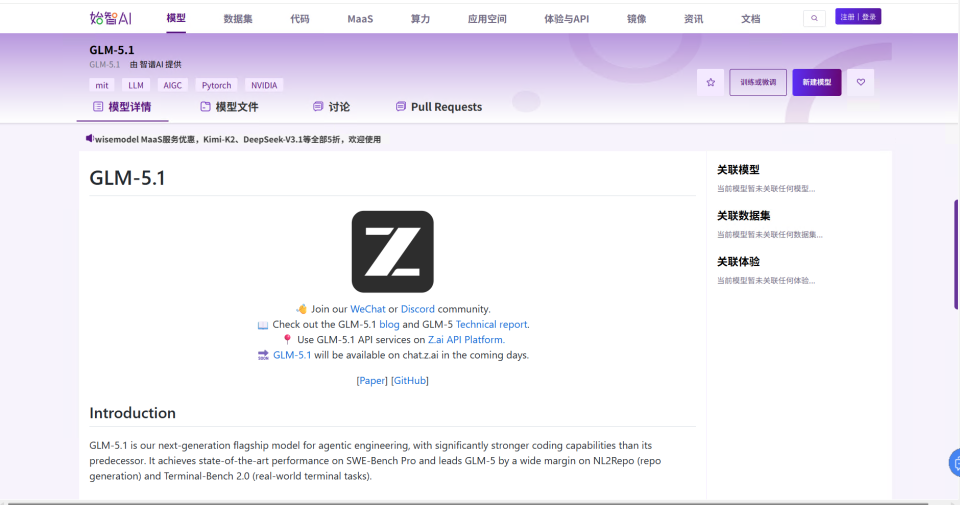Open the 模型 navigation menu
Screen dimensions: 960x505
176,18
